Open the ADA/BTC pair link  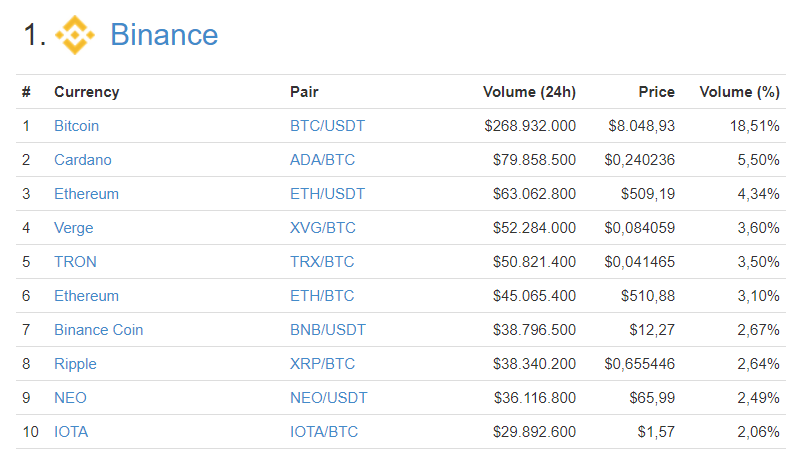click(x=322, y=160)
